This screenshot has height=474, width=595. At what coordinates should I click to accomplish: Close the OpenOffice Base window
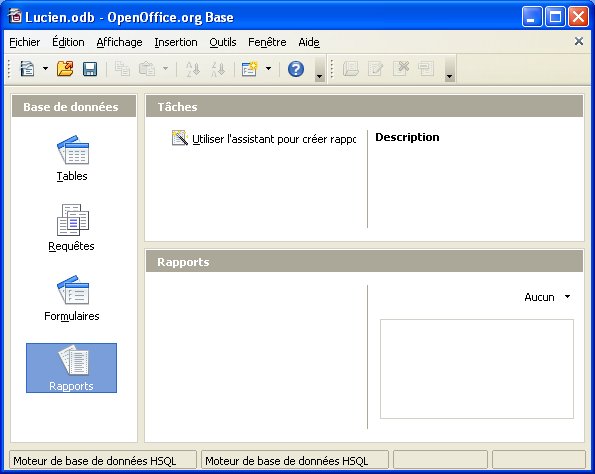pos(578,17)
